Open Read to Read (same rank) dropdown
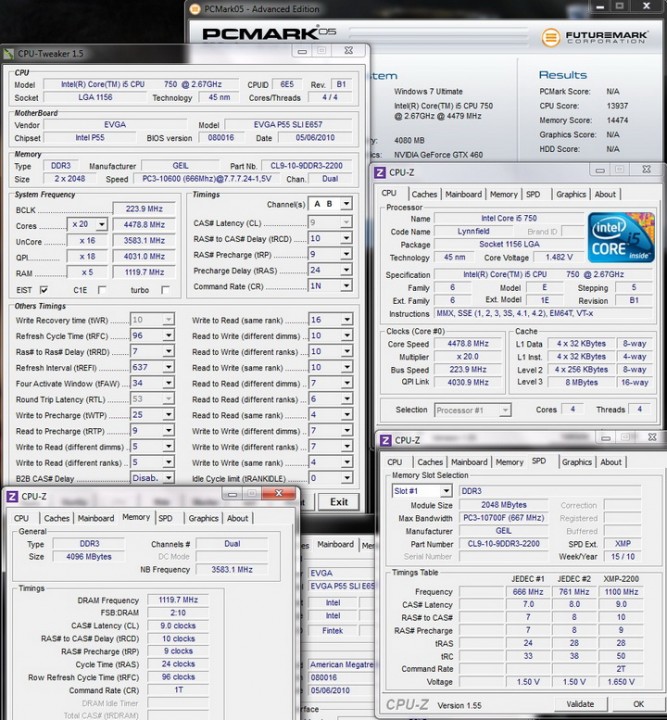667x720 pixels. point(347,415)
